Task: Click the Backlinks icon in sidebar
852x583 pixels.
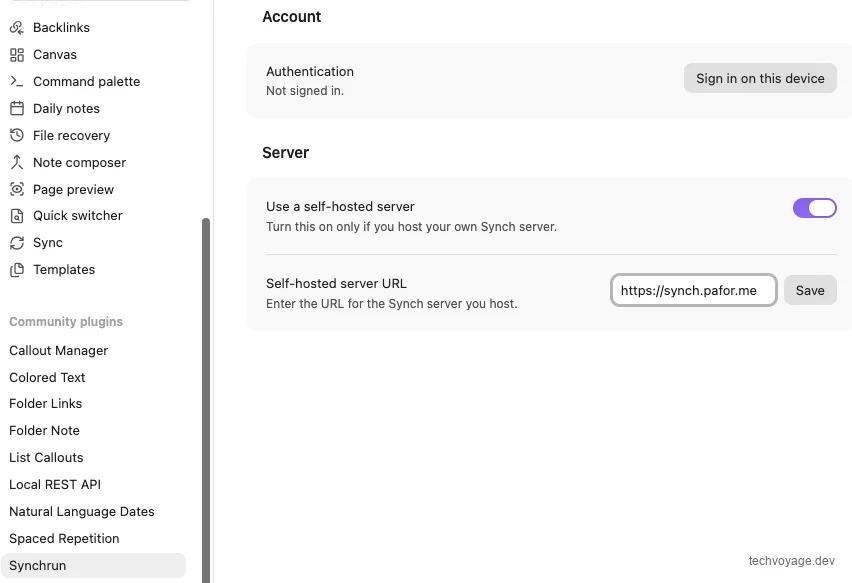Action: coord(17,28)
